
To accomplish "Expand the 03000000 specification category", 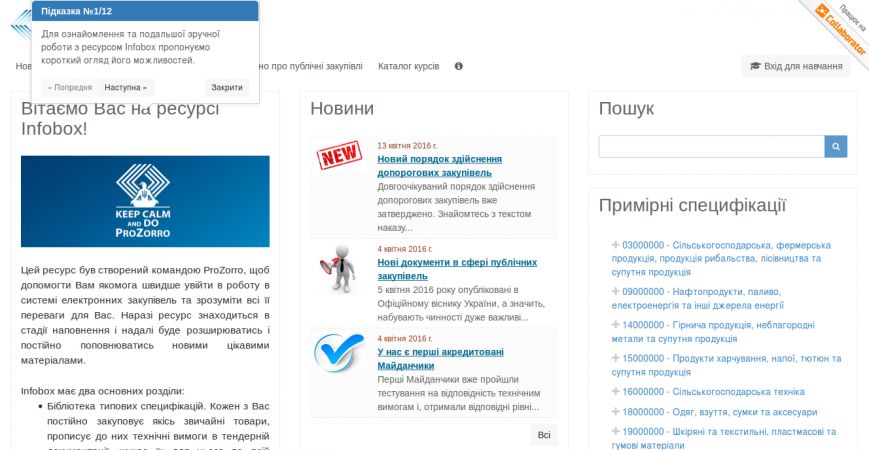I will click(x=615, y=245).
